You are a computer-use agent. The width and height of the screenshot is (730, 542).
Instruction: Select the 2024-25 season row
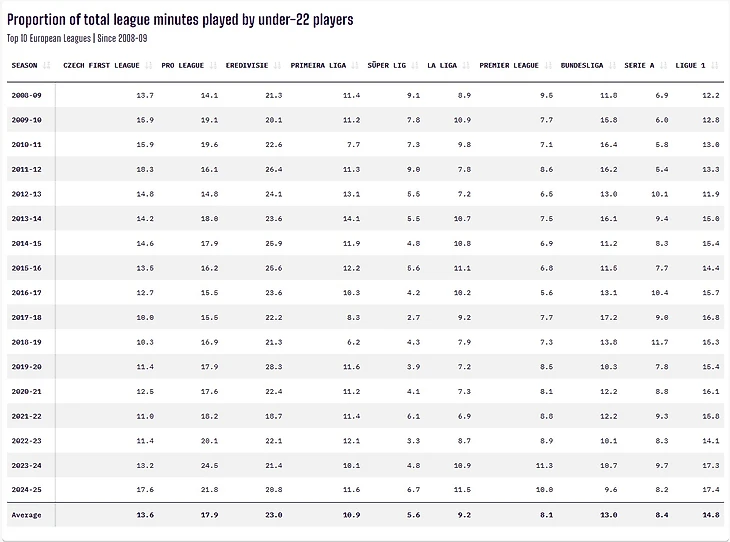pyautogui.click(x=365, y=490)
